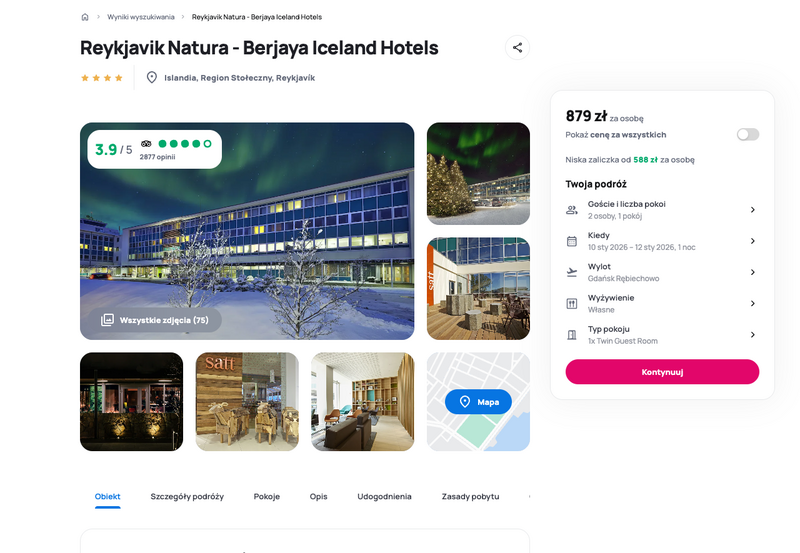This screenshot has width=800, height=553.
Task: Click the calendar icon beside Kiedy
Action: (572, 241)
